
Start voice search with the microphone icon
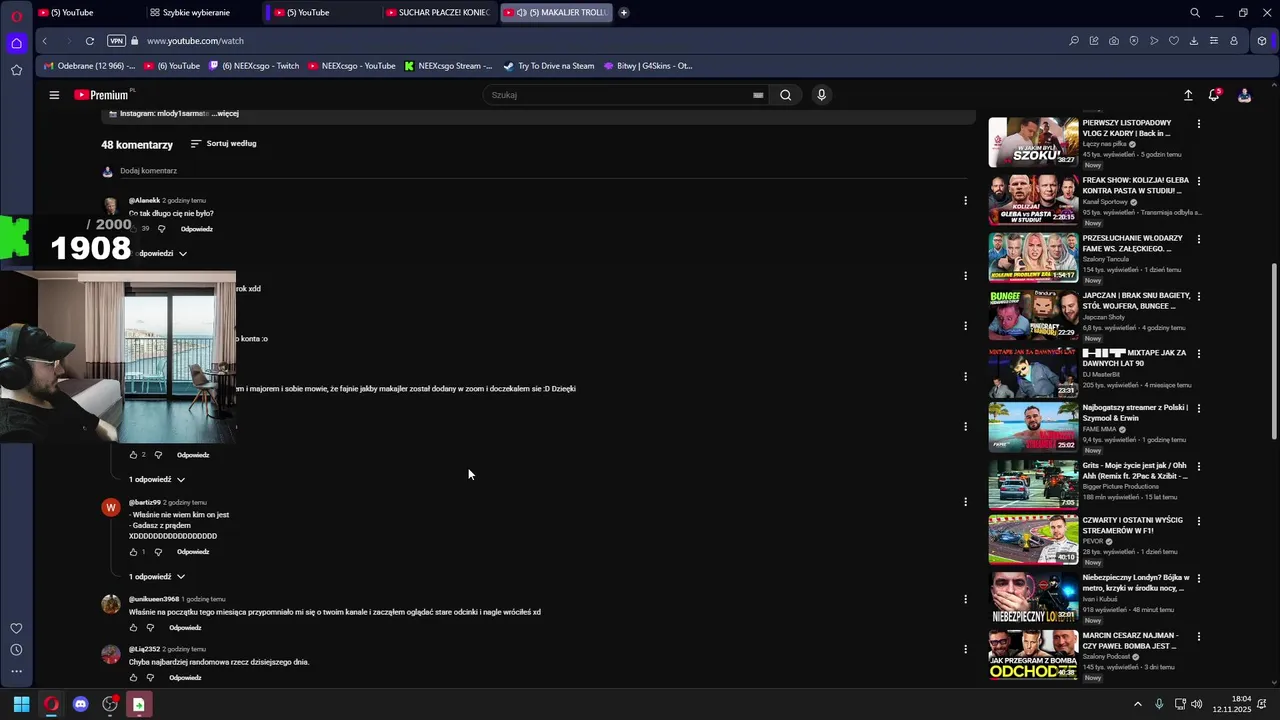821,95
